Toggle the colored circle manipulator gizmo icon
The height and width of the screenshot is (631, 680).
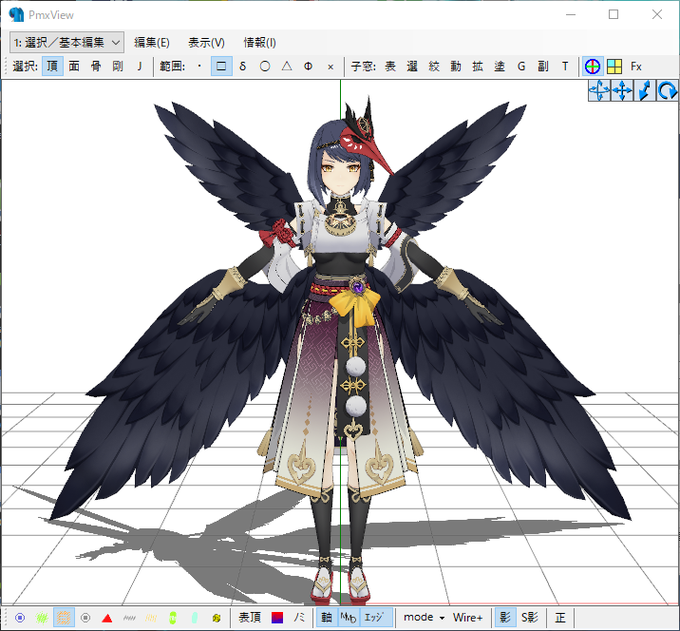tap(592, 66)
